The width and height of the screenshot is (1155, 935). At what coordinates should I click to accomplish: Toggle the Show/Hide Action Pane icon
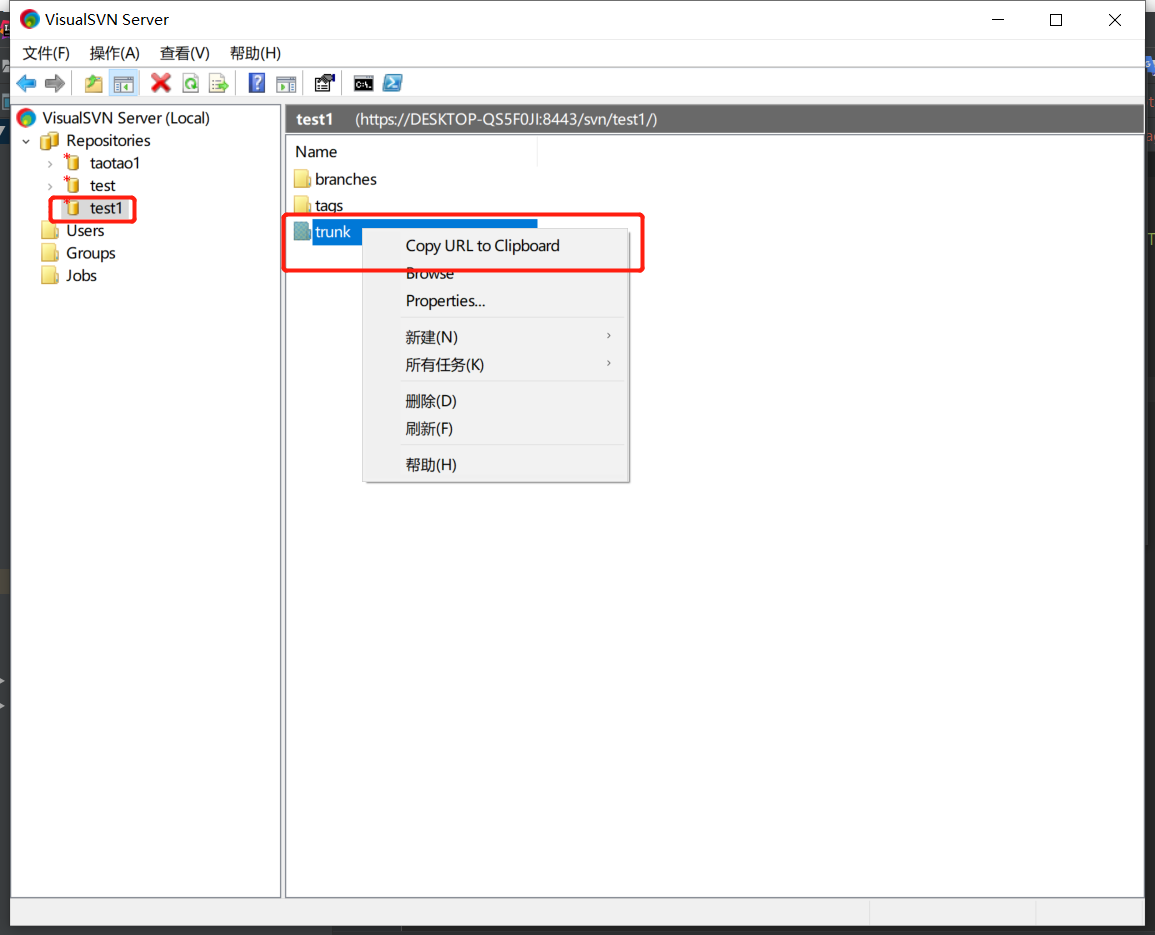(286, 84)
